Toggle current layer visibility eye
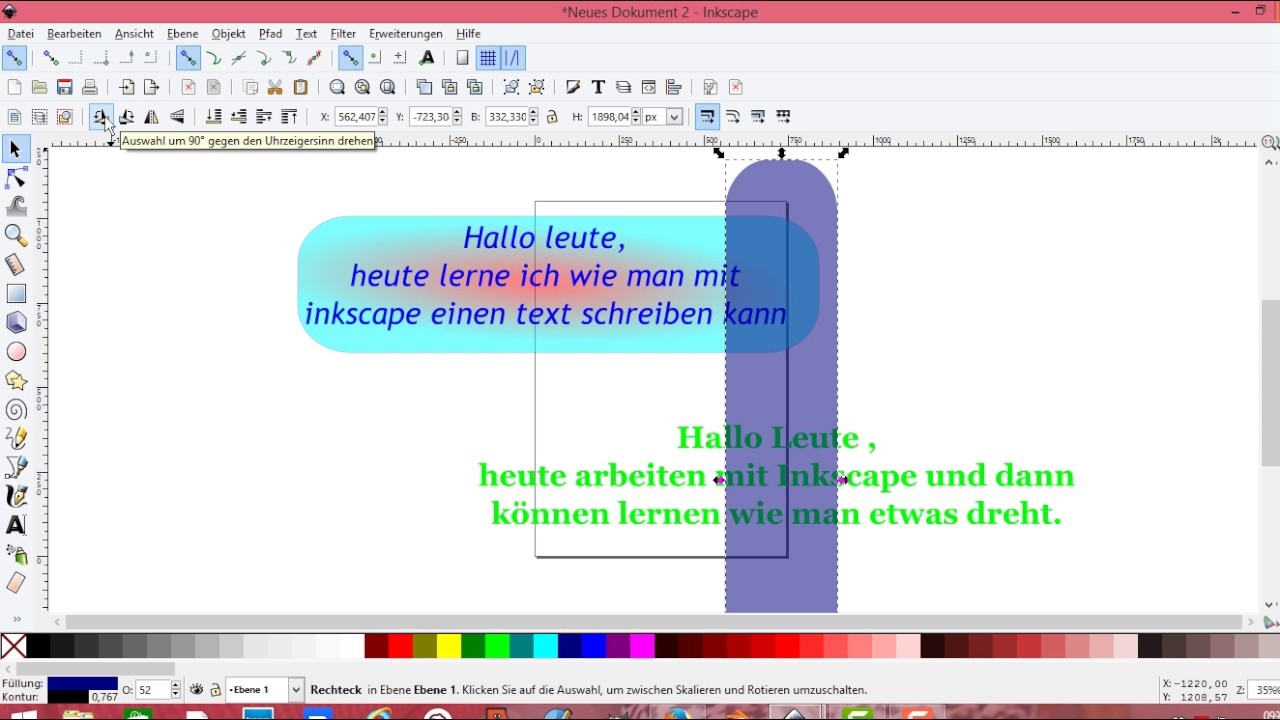 point(197,690)
